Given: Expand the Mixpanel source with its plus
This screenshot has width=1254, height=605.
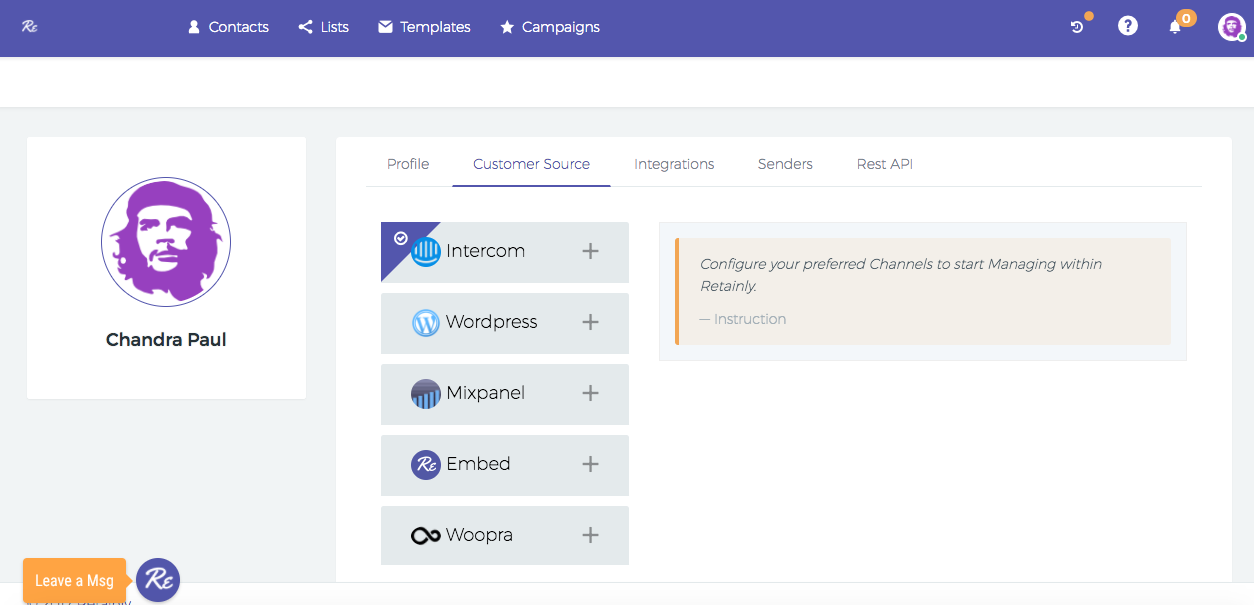Looking at the screenshot, I should [590, 393].
